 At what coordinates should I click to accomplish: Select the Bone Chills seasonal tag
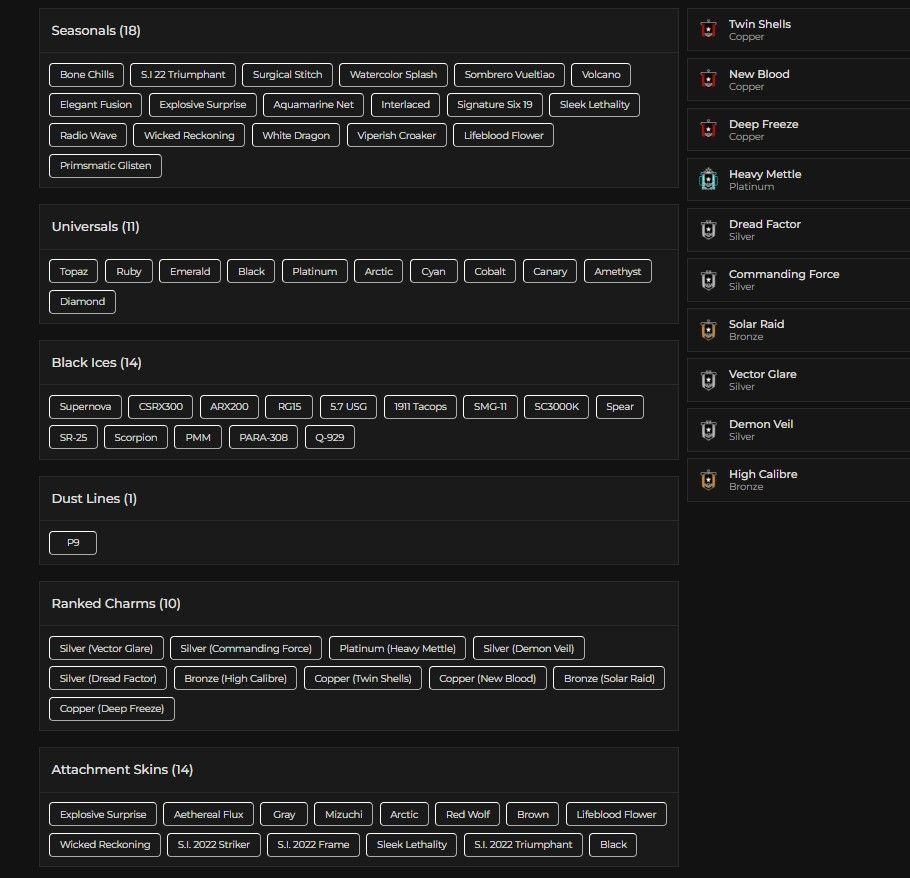[86, 74]
